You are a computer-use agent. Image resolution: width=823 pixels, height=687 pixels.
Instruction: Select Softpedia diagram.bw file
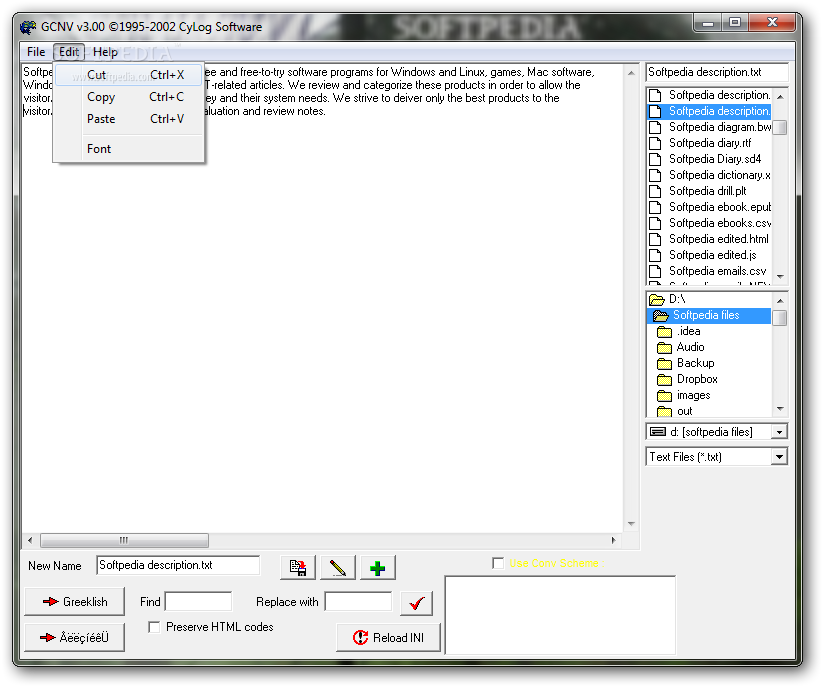click(x=710, y=128)
